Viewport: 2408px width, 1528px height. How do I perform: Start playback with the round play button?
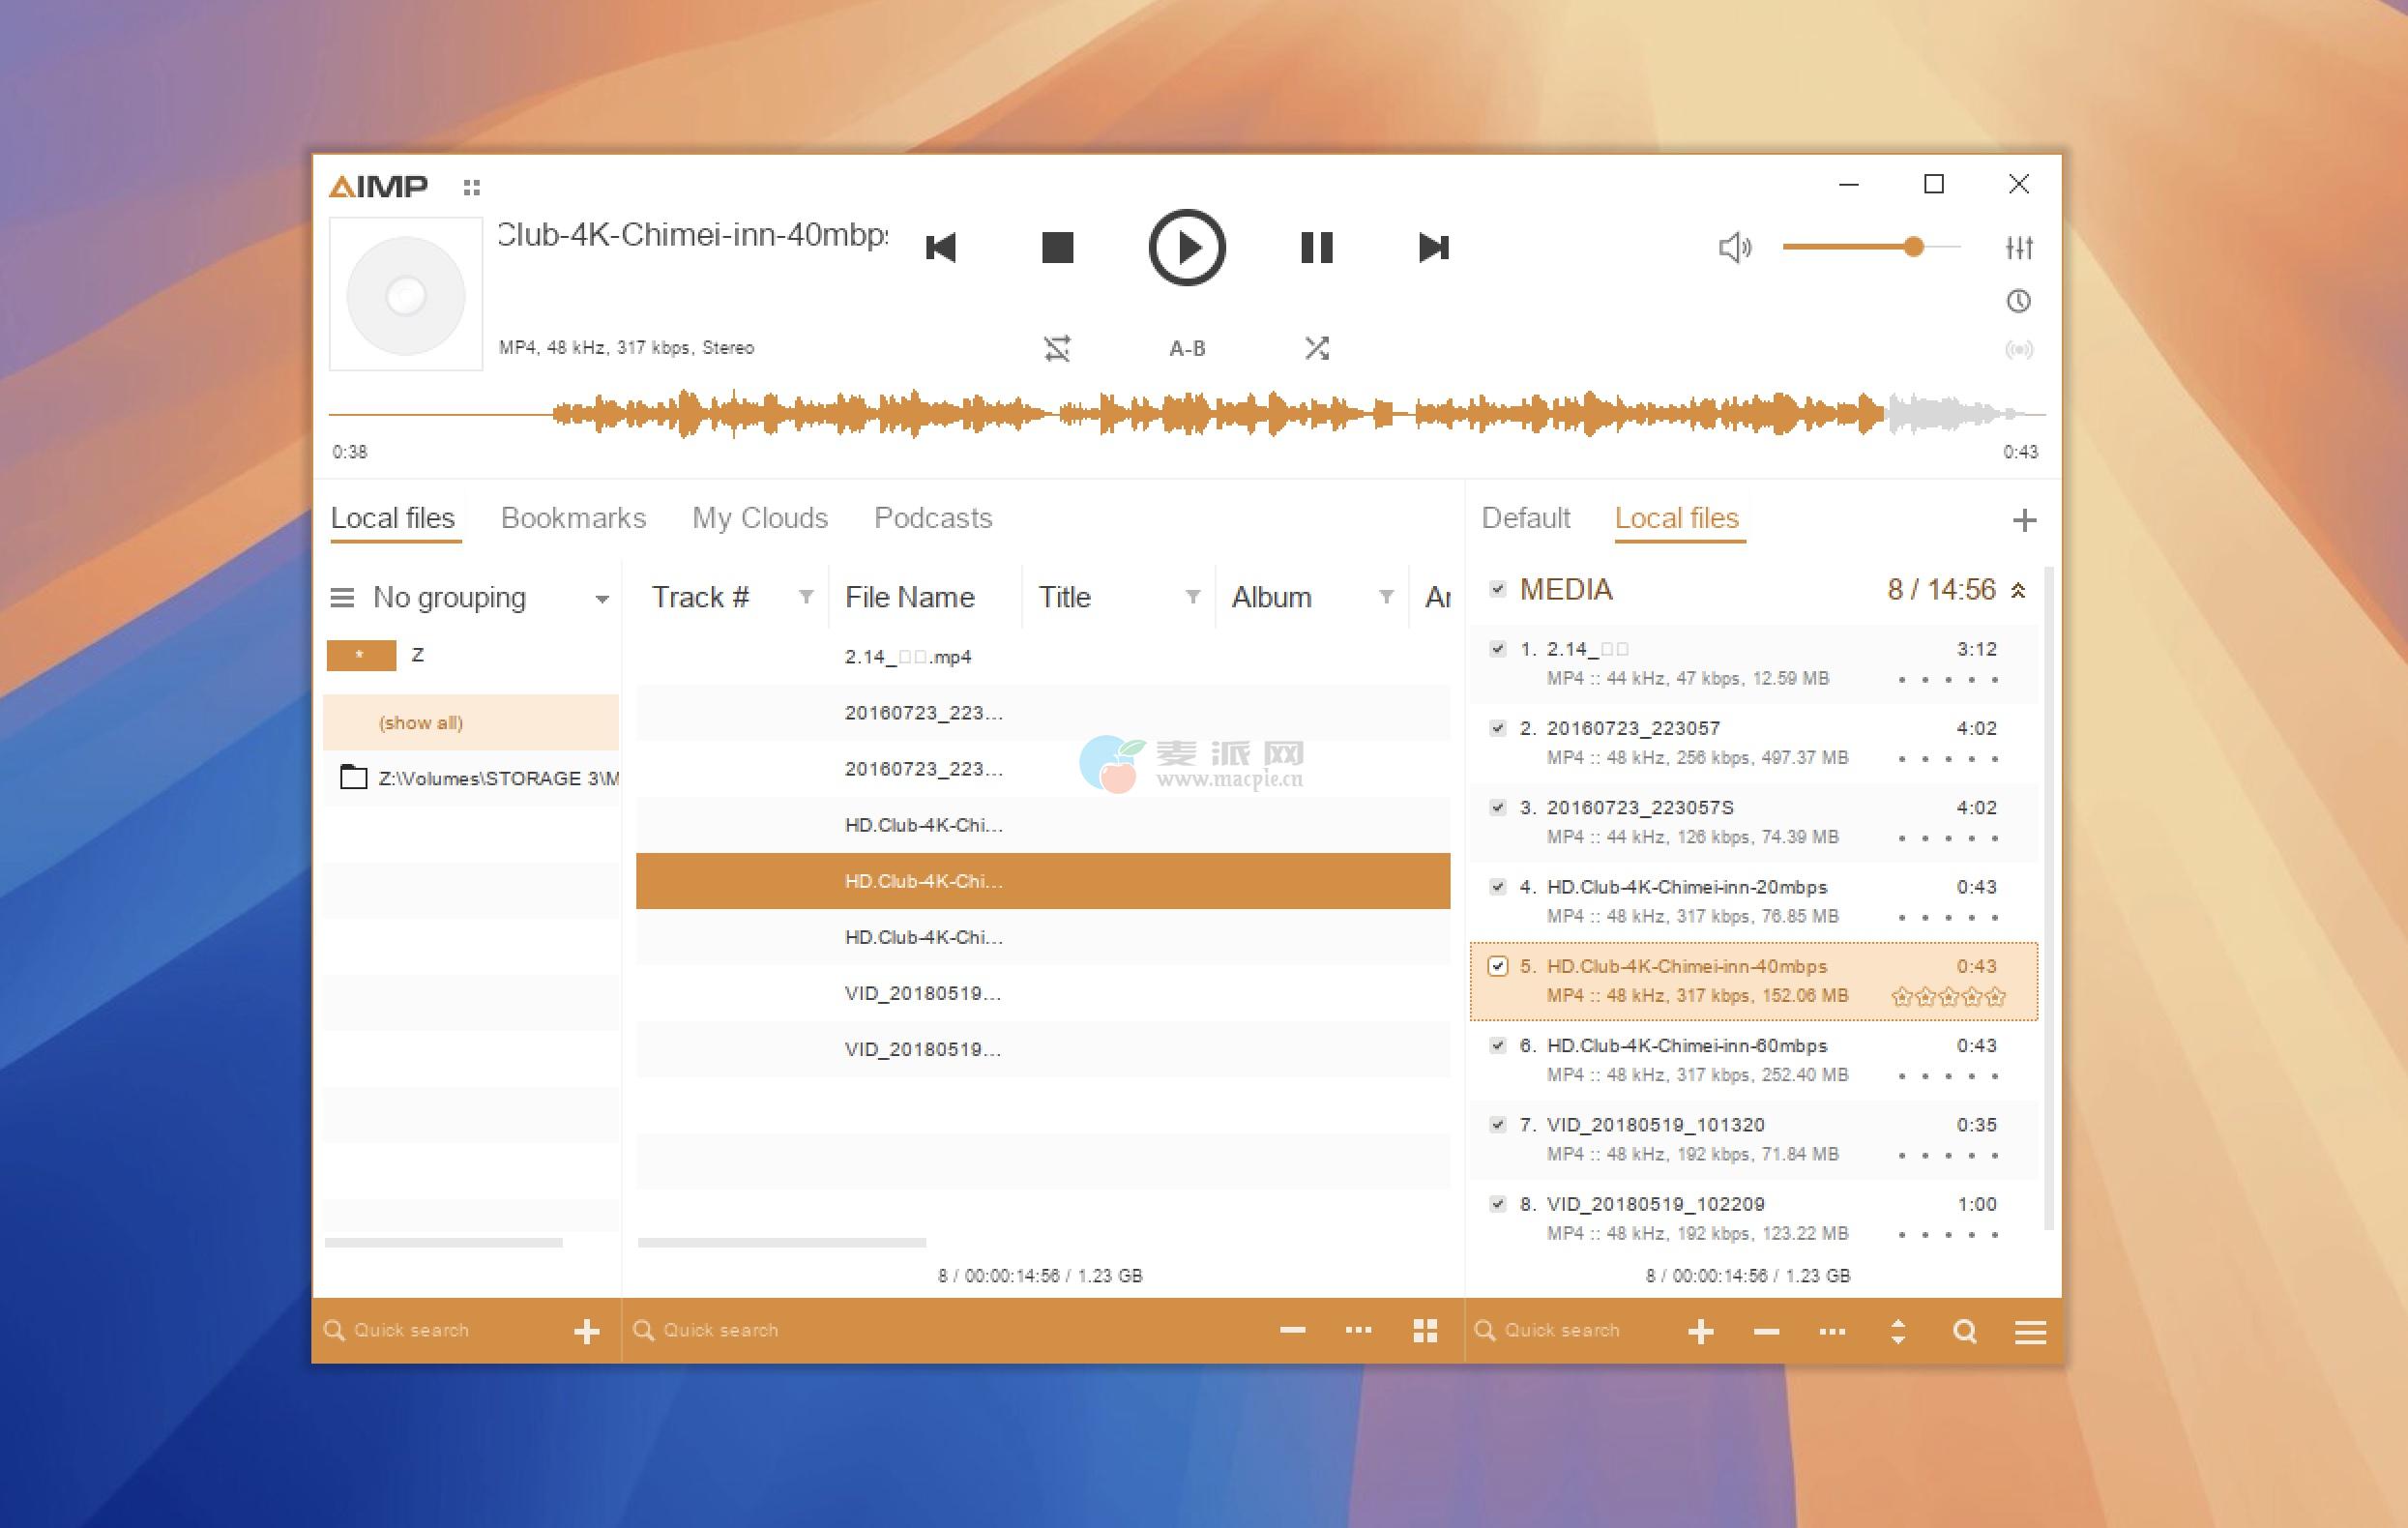click(1187, 247)
